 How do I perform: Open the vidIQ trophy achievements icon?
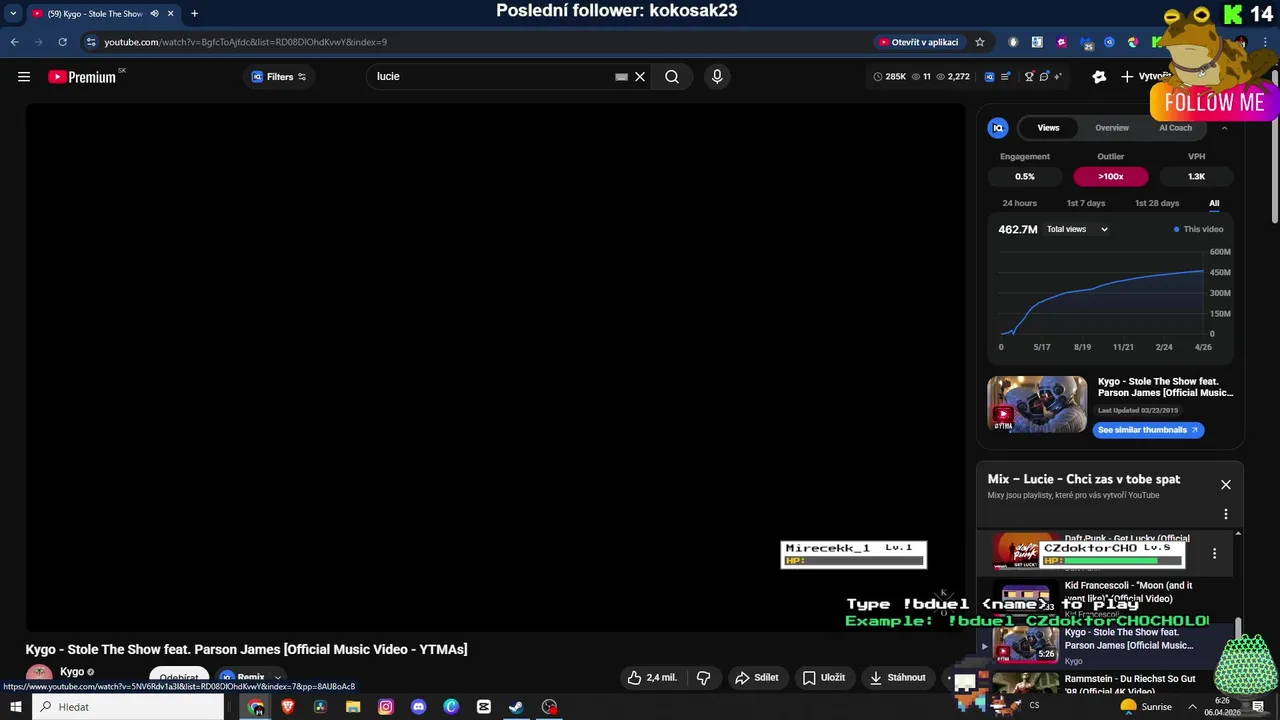point(1029,77)
